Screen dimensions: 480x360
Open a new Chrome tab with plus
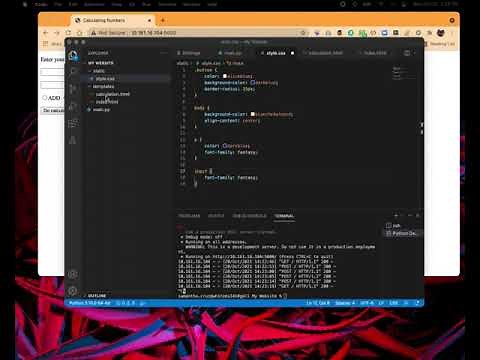click(163, 20)
